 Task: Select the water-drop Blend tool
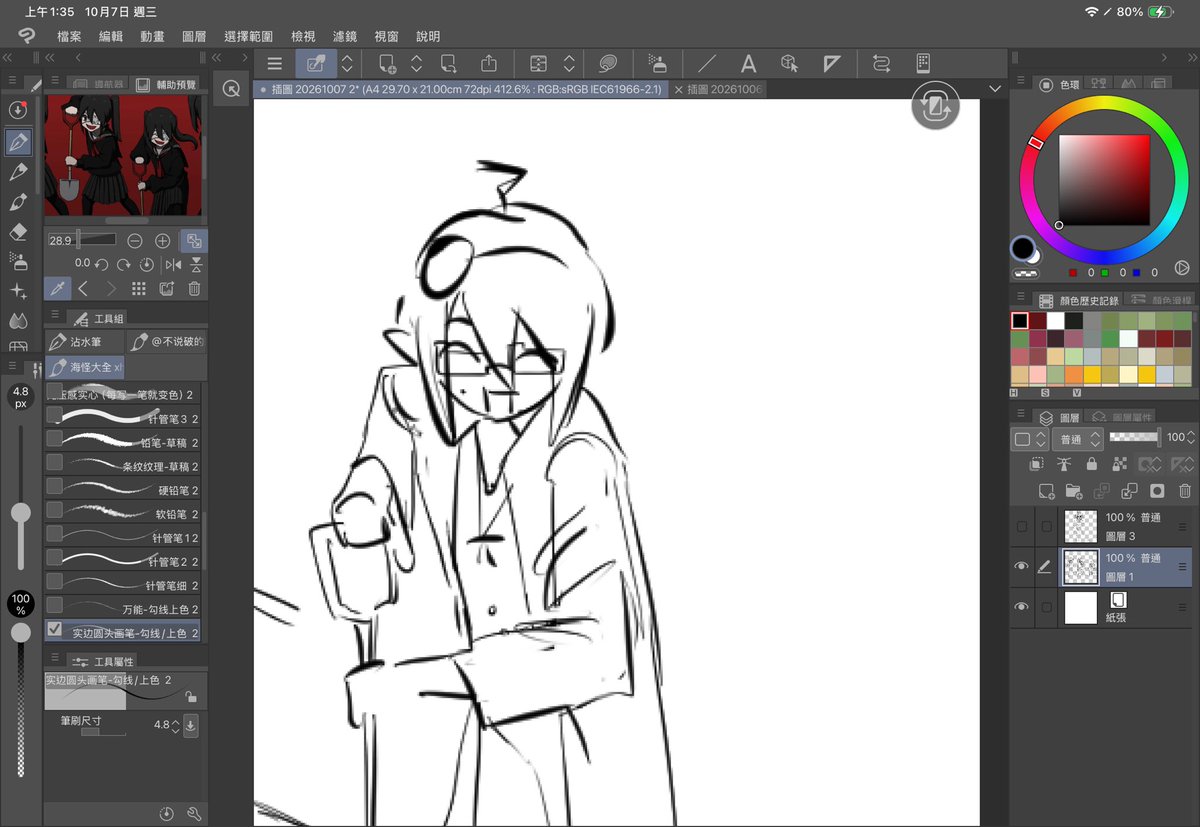click(x=18, y=321)
